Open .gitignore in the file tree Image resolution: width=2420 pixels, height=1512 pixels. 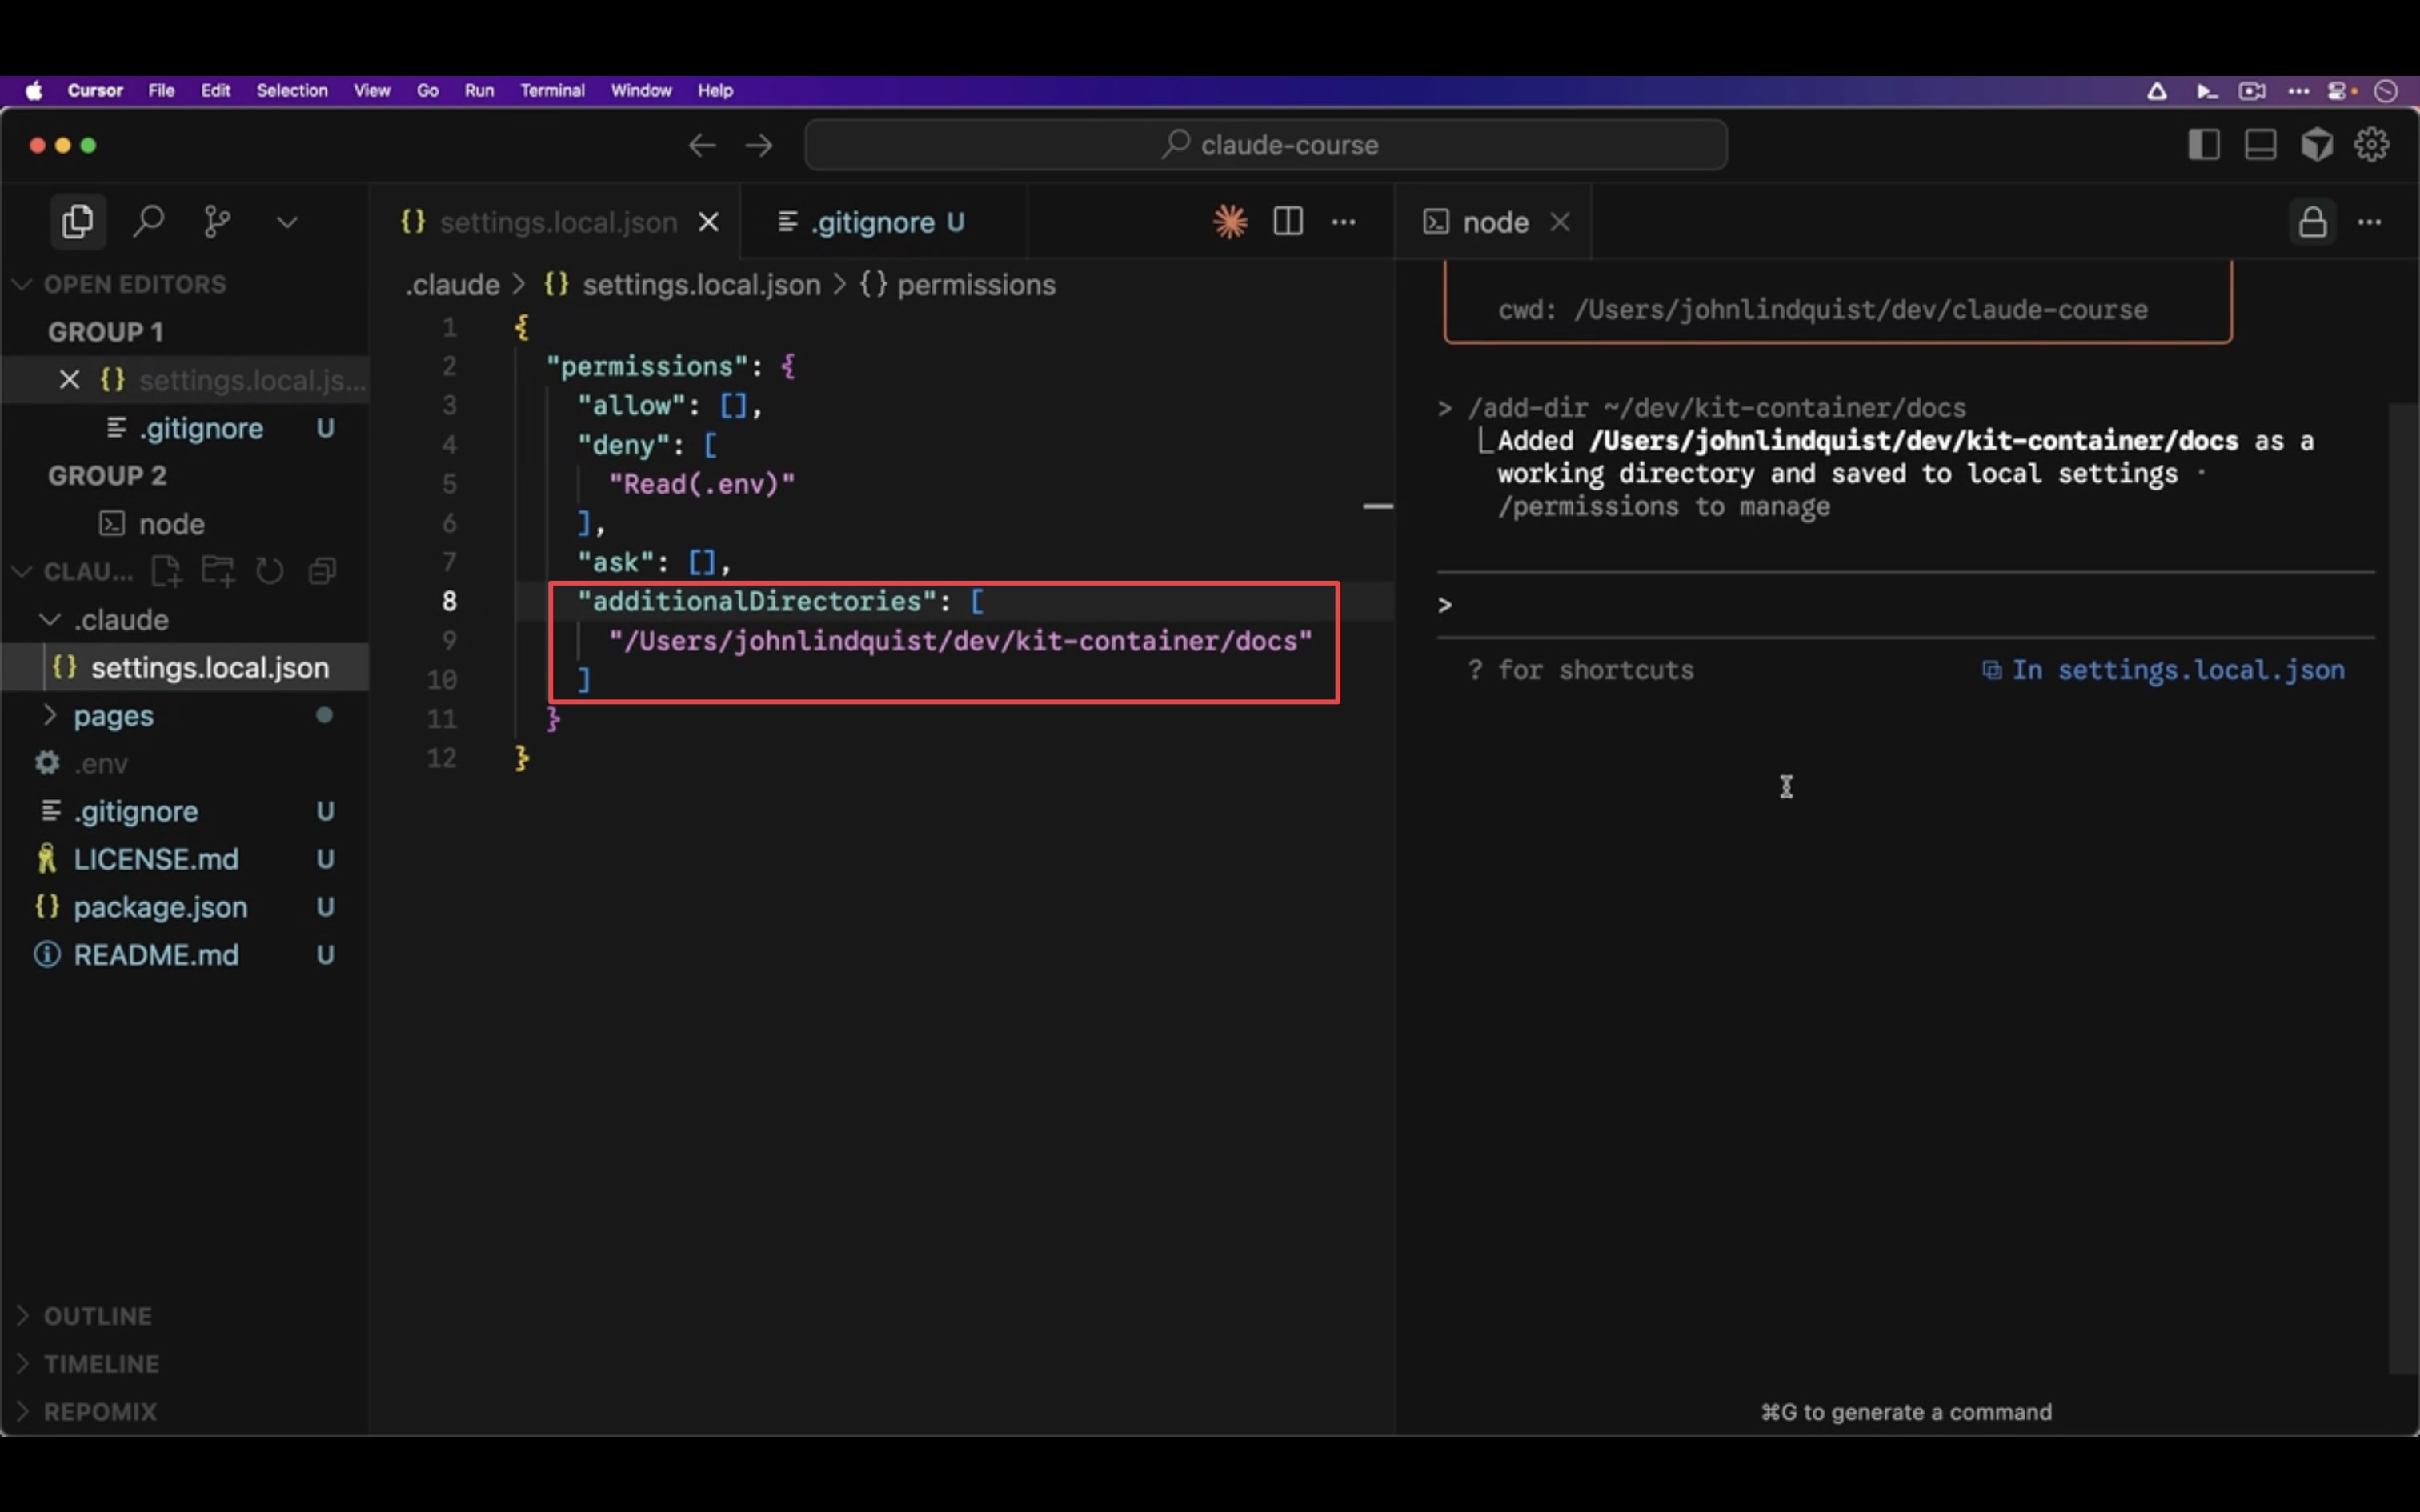coord(185,811)
